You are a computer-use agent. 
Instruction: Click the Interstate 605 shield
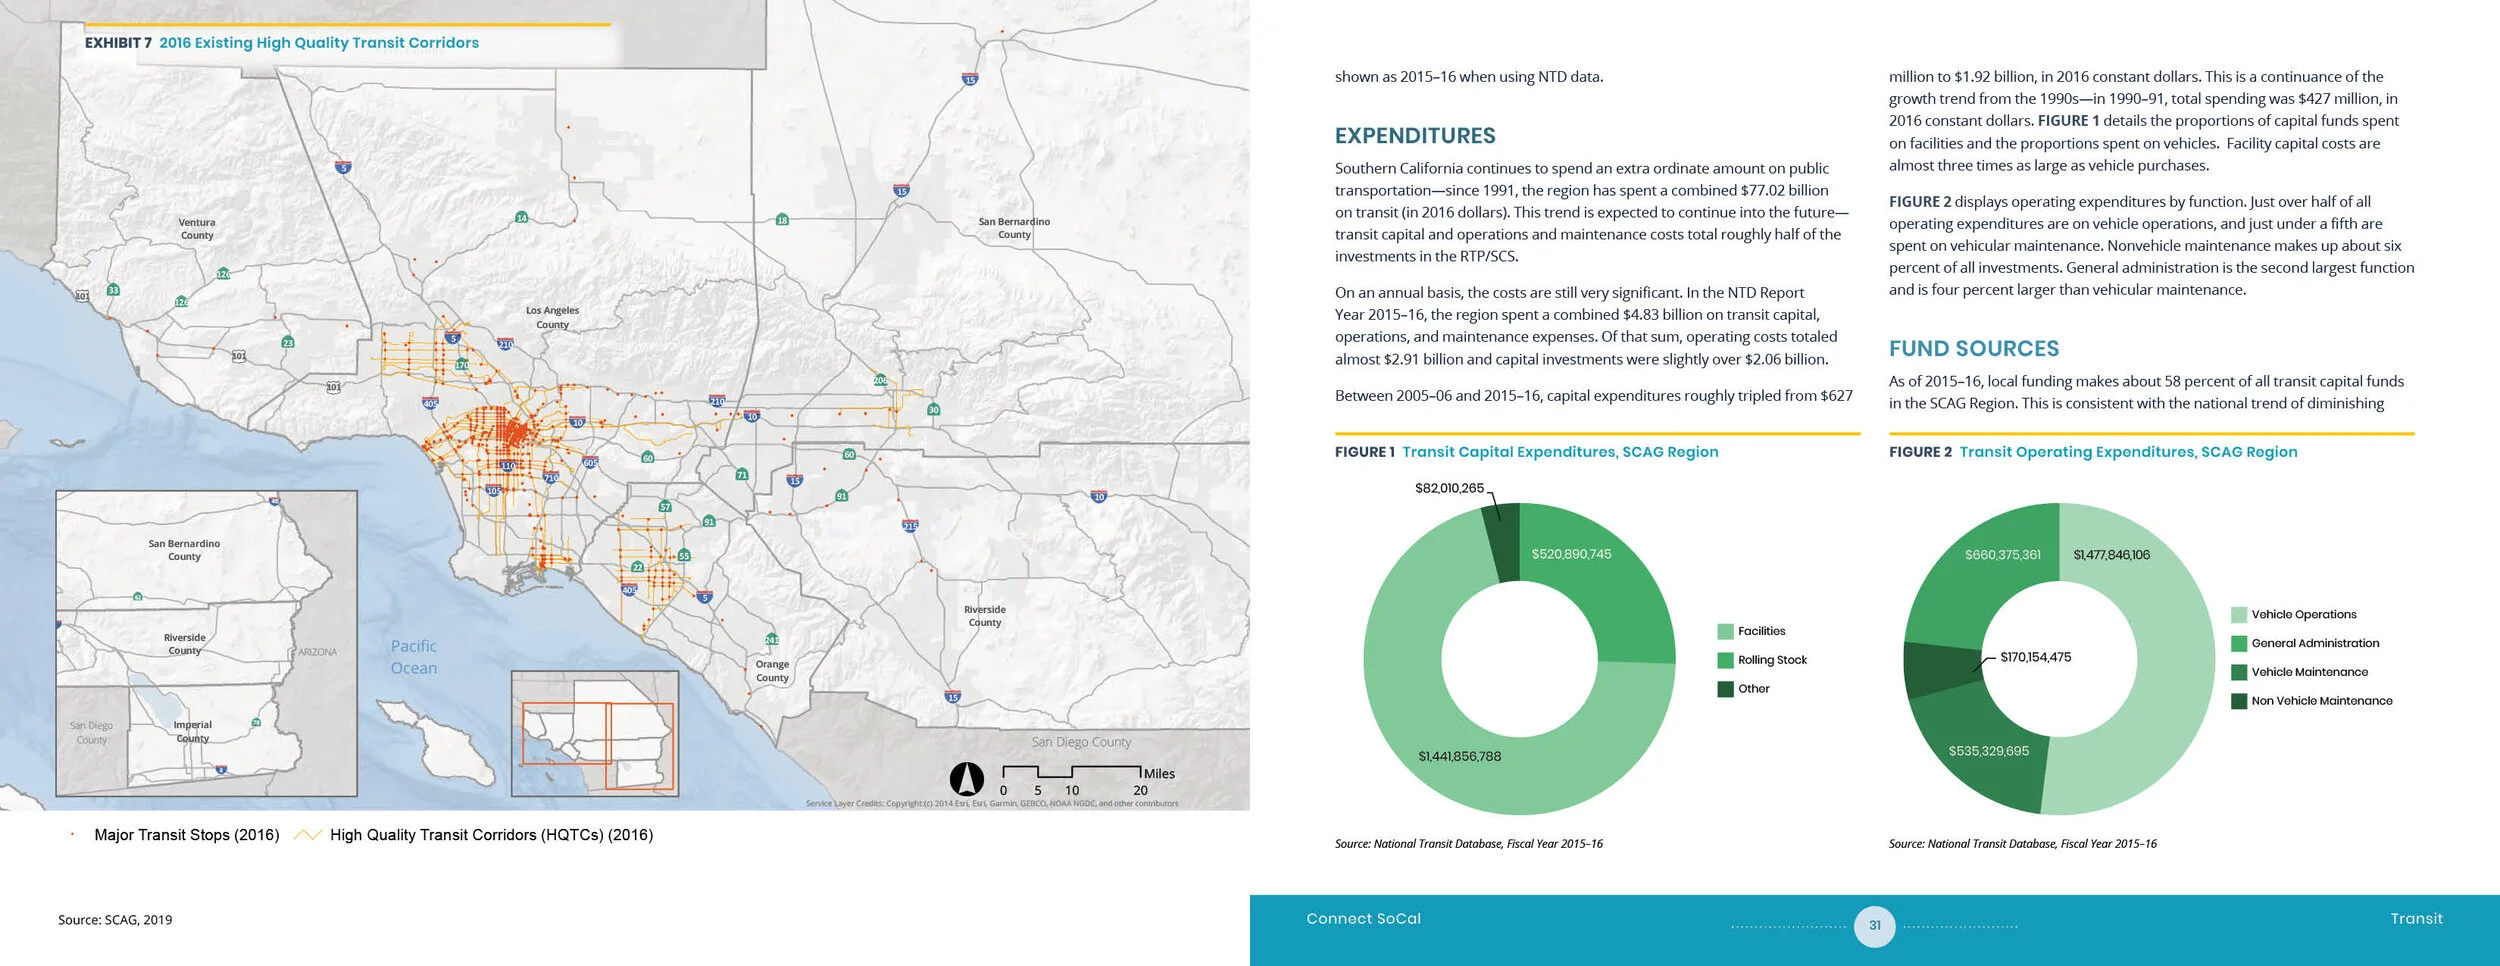(590, 463)
